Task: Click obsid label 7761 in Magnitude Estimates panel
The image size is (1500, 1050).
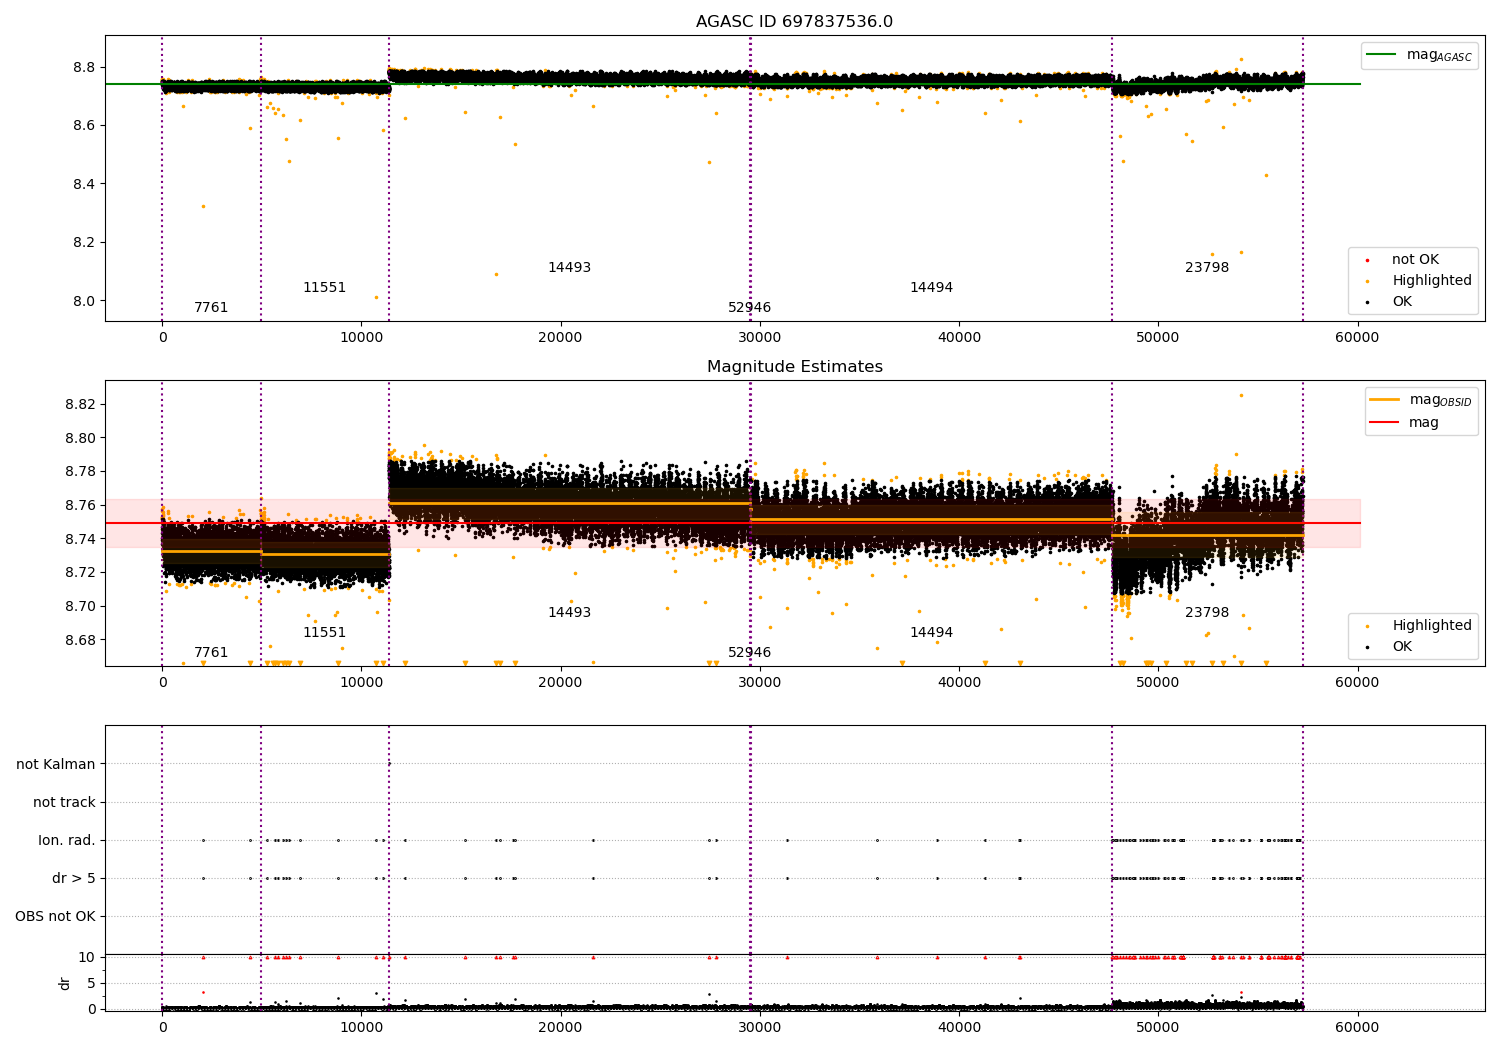Action: 211,653
